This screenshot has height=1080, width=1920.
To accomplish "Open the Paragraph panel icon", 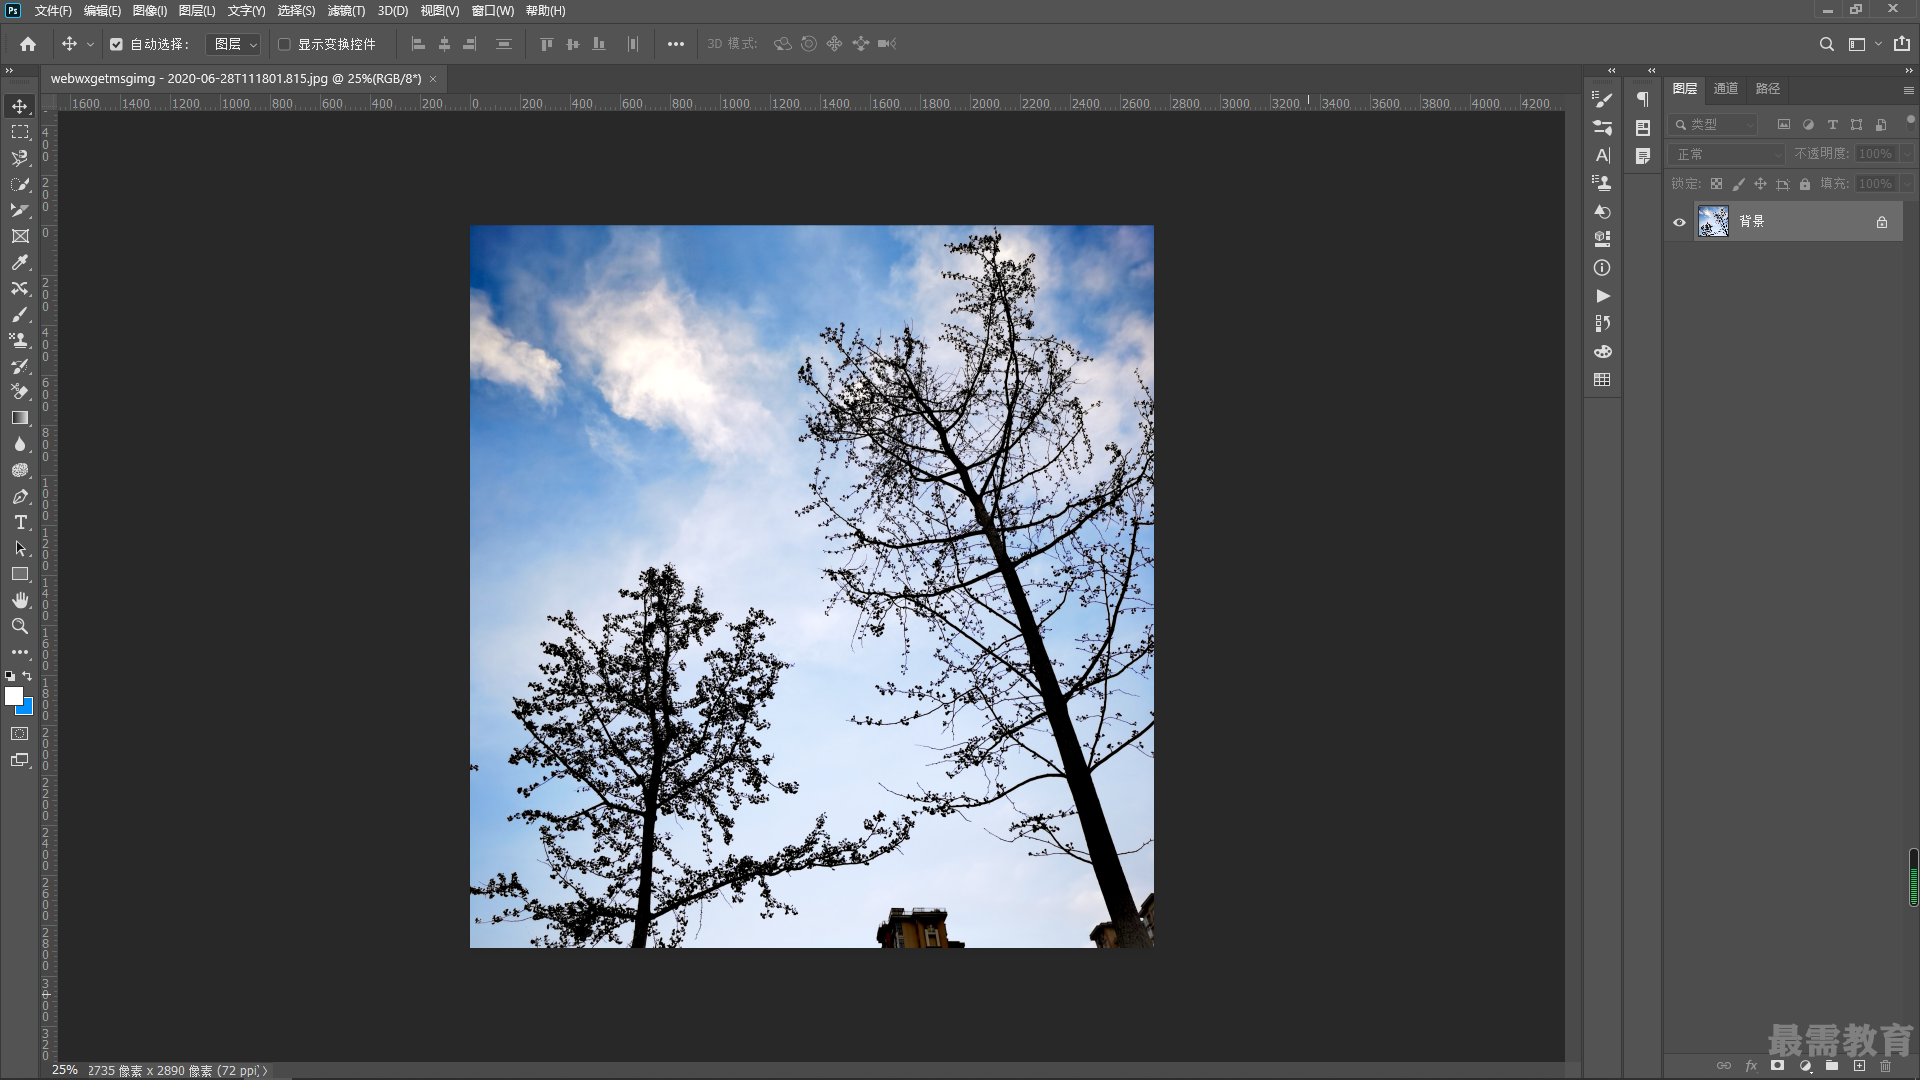I will pos(1643,99).
